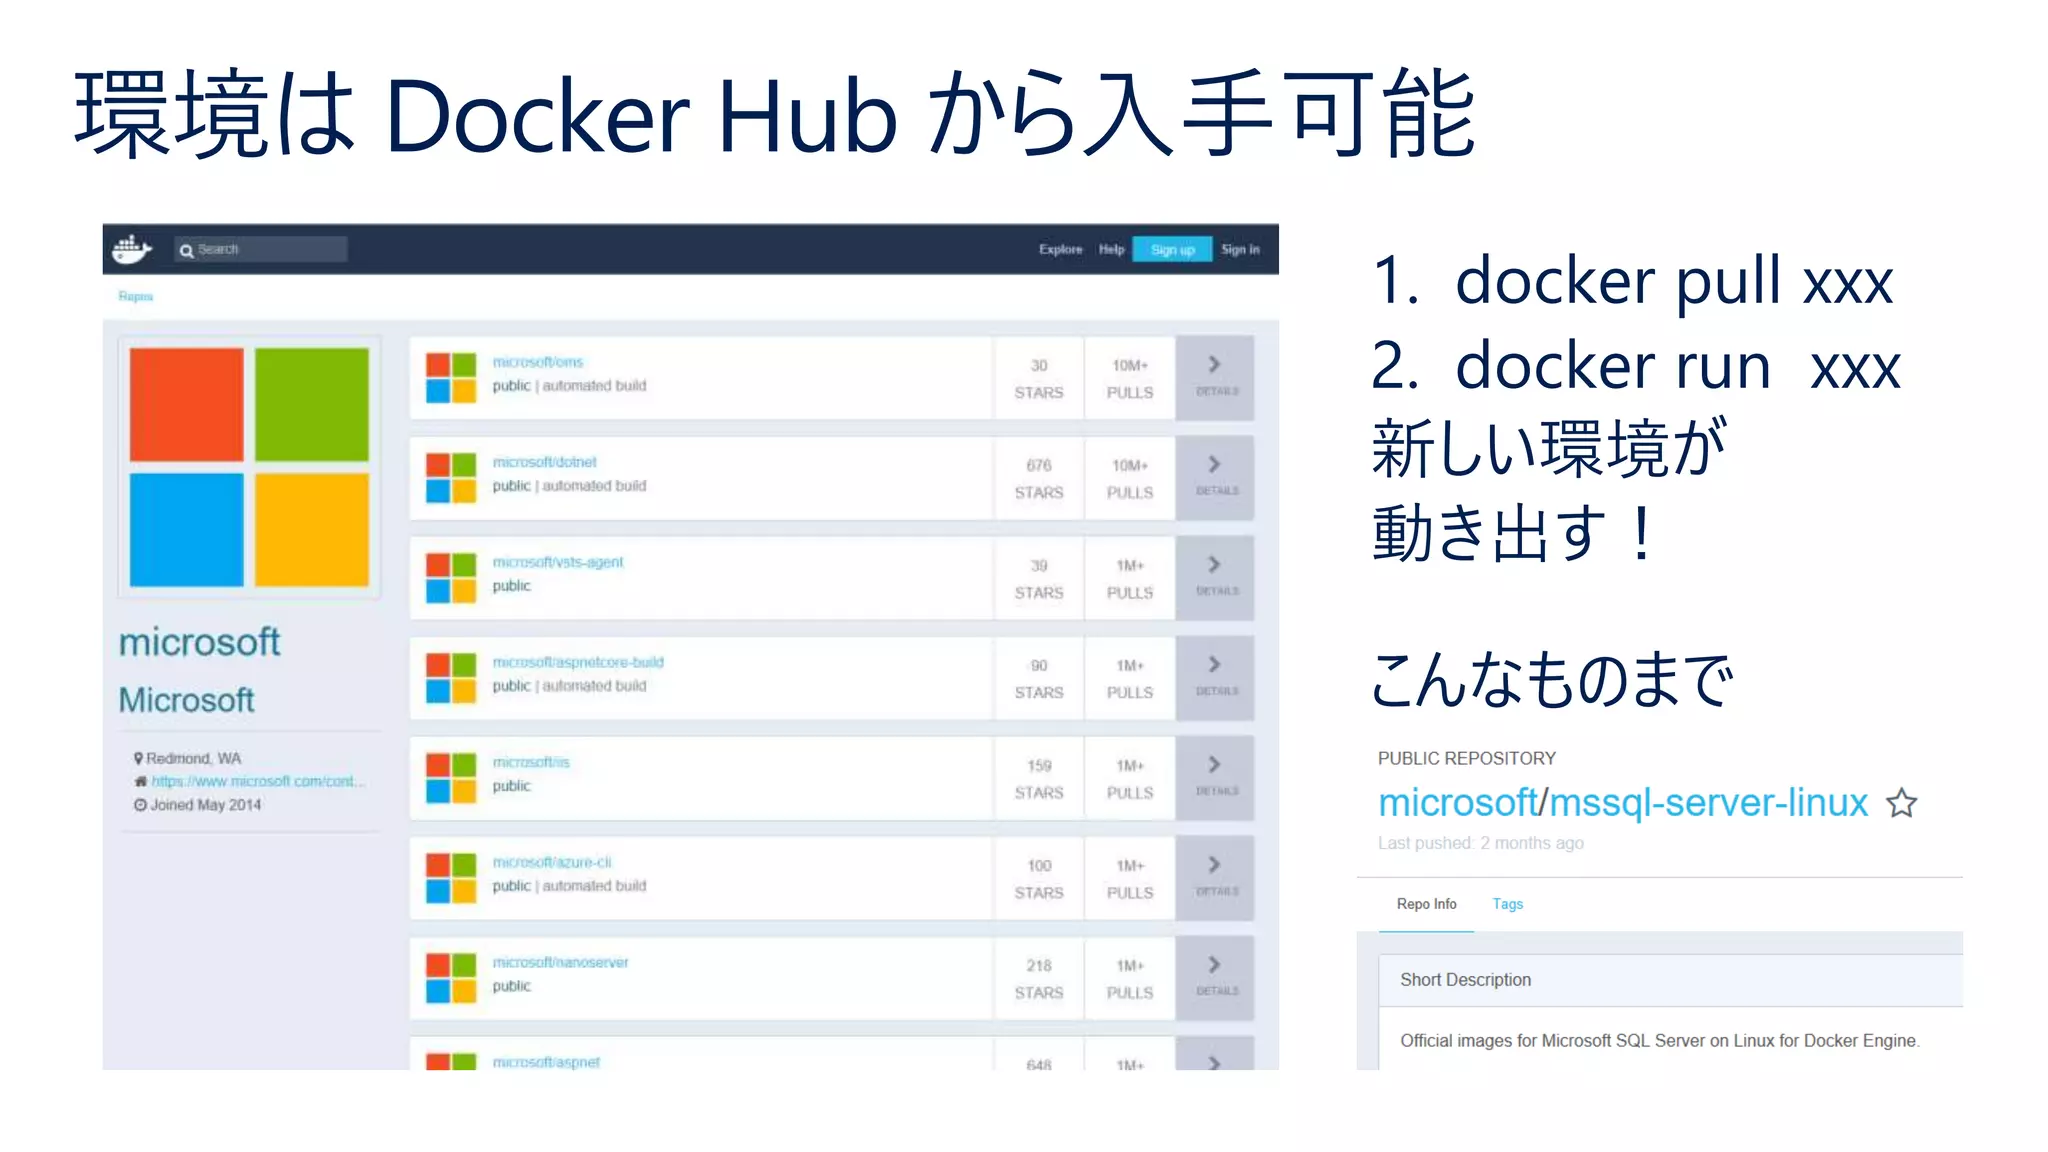Click the 30 STARS count for microsoft/oms
Image resolution: width=2048 pixels, height=1152 pixels.
click(x=1039, y=379)
